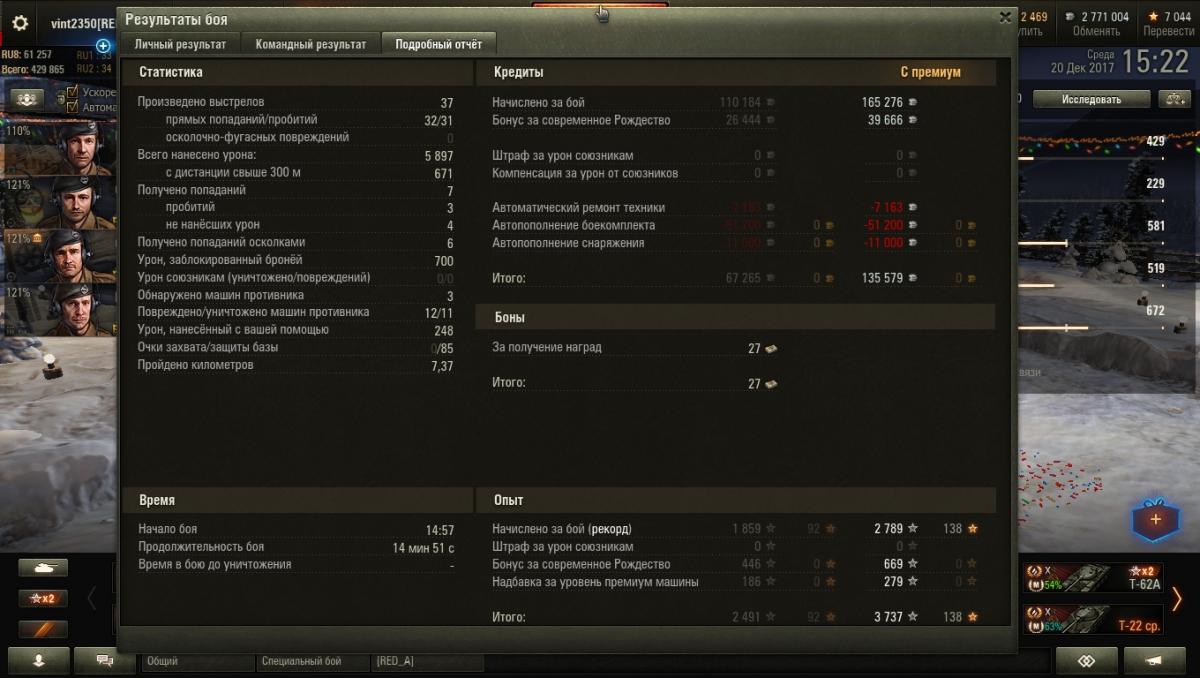Screen dimensions: 1200x678
Task: Click the Исследовать button
Action: (x=1091, y=99)
